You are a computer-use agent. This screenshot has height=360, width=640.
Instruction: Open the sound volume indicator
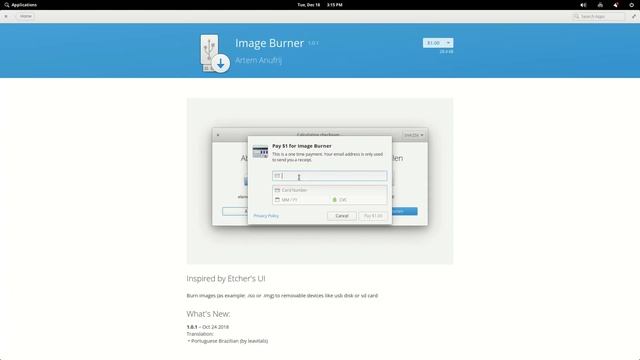(x=583, y=5)
